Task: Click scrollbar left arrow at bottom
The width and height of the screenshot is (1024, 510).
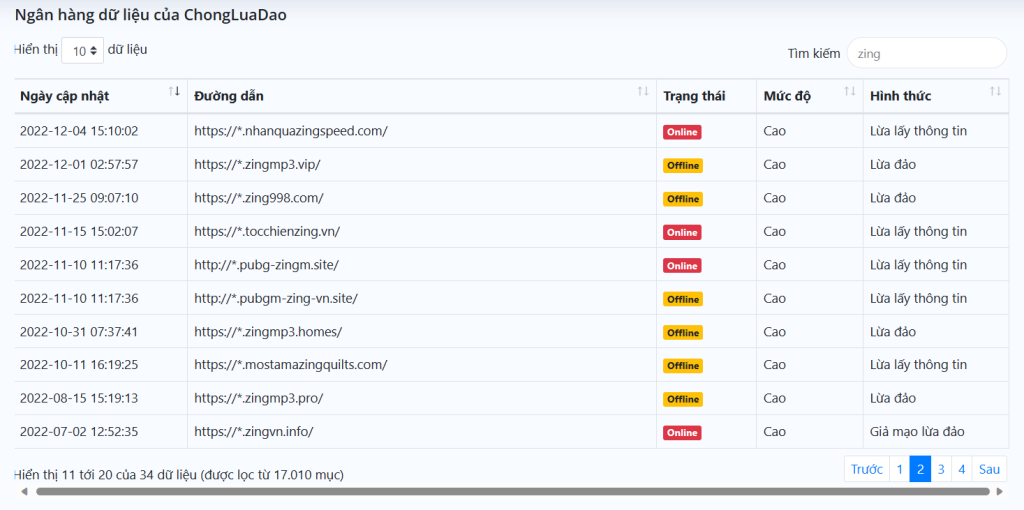Action: coord(24,491)
